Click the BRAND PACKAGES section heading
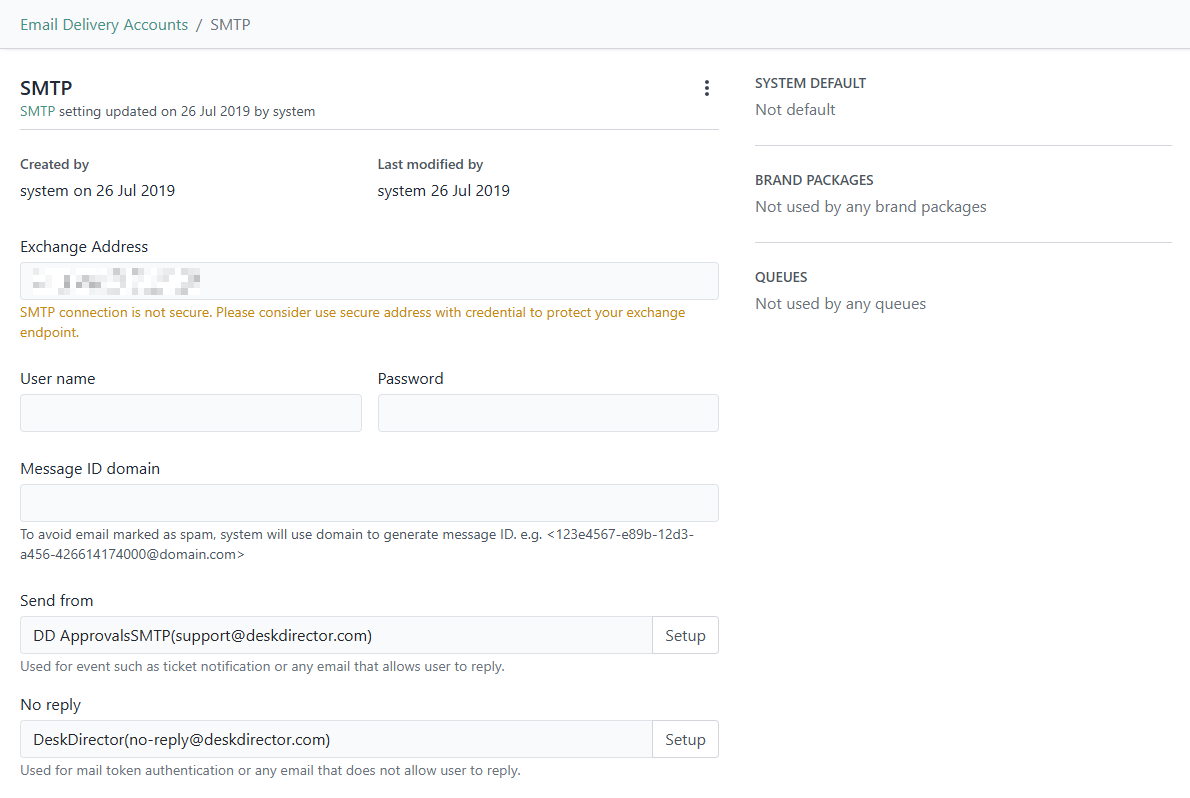Viewport: 1190px width, 798px height. (814, 180)
